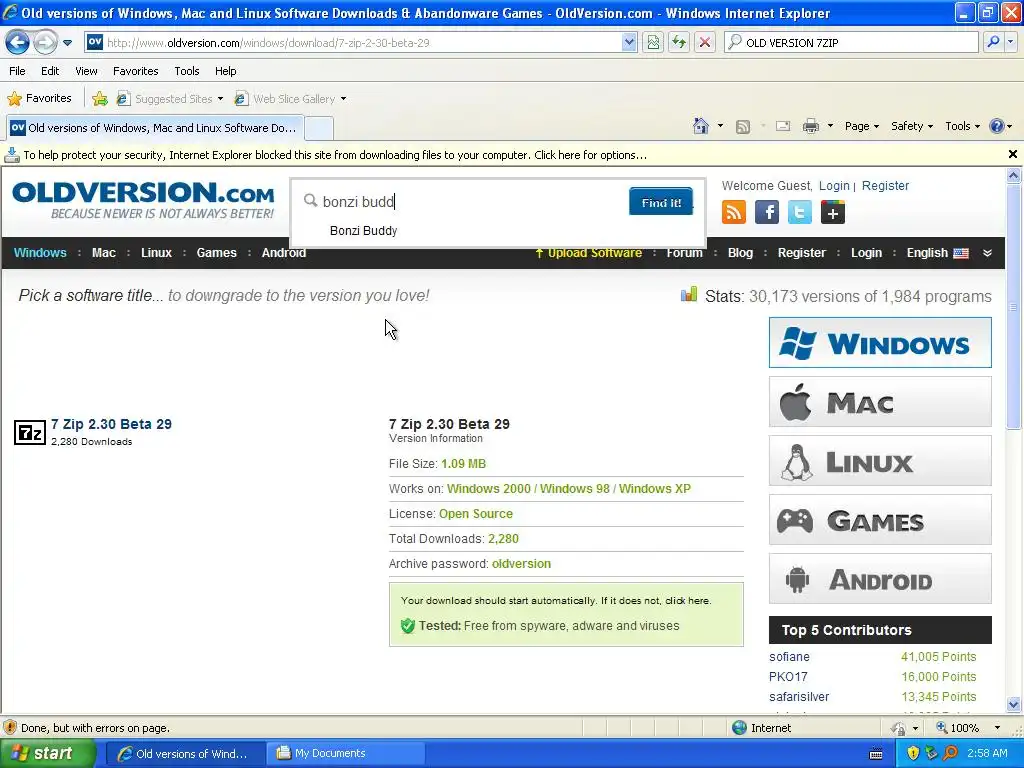
Task: Expand the navigation bar double-chevron
Action: coord(987,253)
